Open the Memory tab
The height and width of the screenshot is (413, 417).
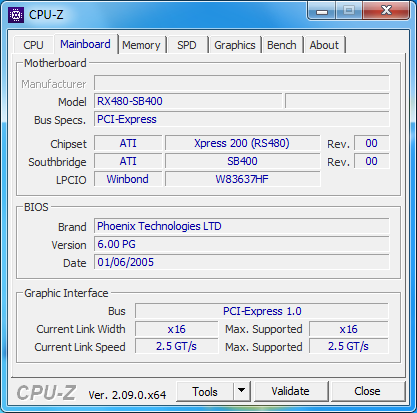pos(141,45)
